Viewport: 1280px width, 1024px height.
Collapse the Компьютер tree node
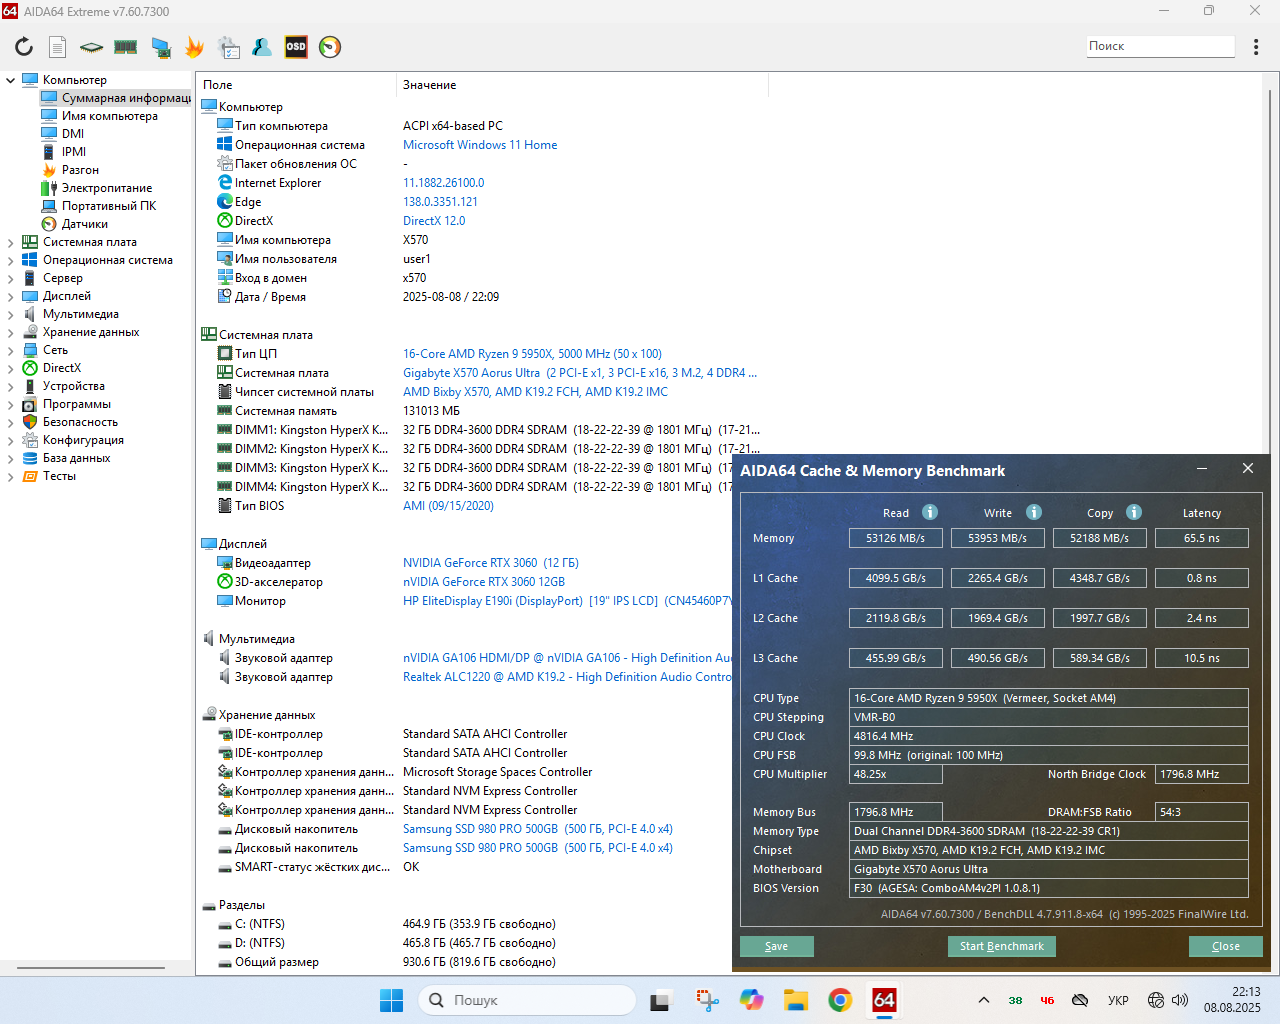click(11, 80)
